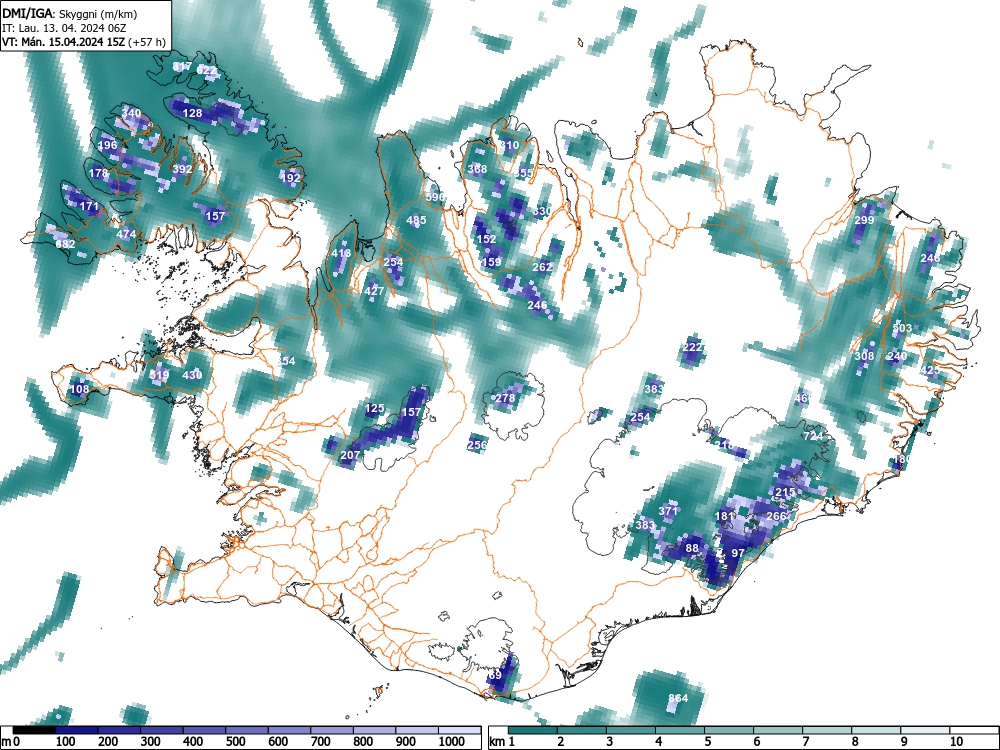Click the visibility value 178
The height and width of the screenshot is (750, 1000).
(x=99, y=173)
